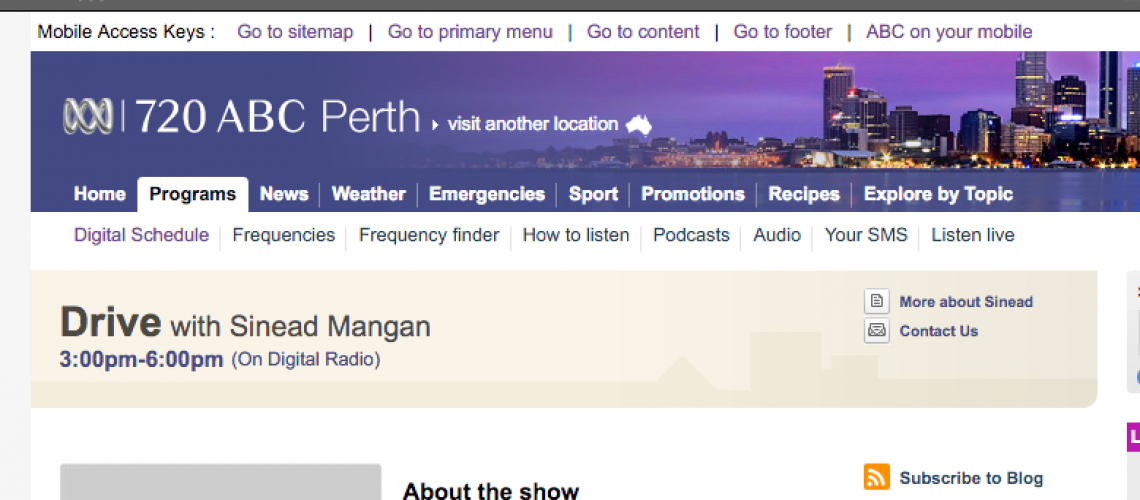The image size is (1140, 500).
Task: Click the ABC logo icon
Action: click(x=88, y=116)
